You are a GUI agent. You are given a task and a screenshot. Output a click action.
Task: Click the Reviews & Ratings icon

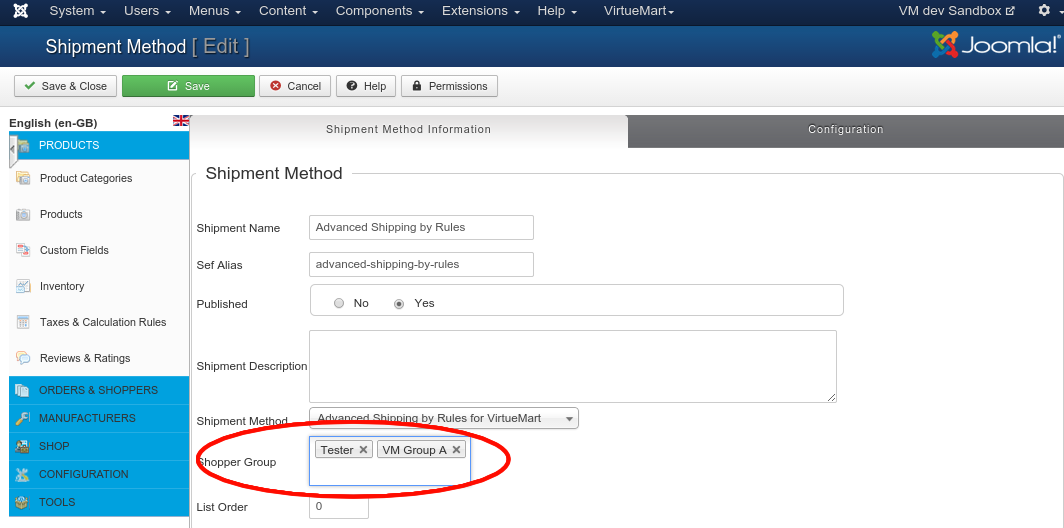click(x=22, y=358)
